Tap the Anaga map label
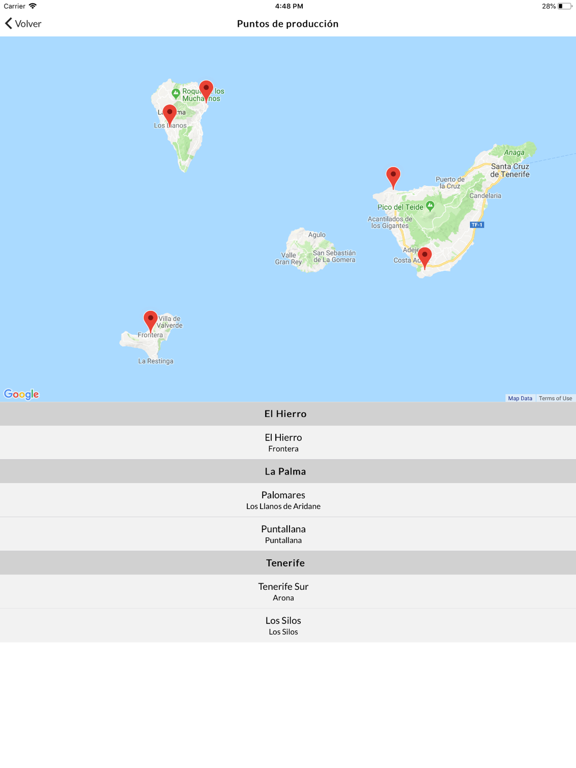The height and width of the screenshot is (768, 576). point(514,152)
